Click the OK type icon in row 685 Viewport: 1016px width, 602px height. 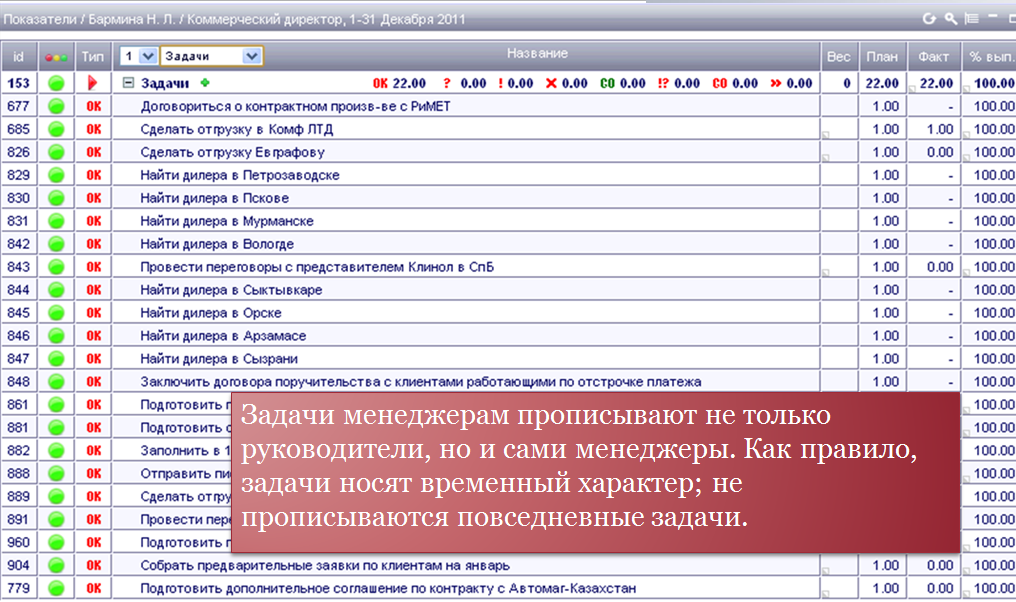[94, 129]
